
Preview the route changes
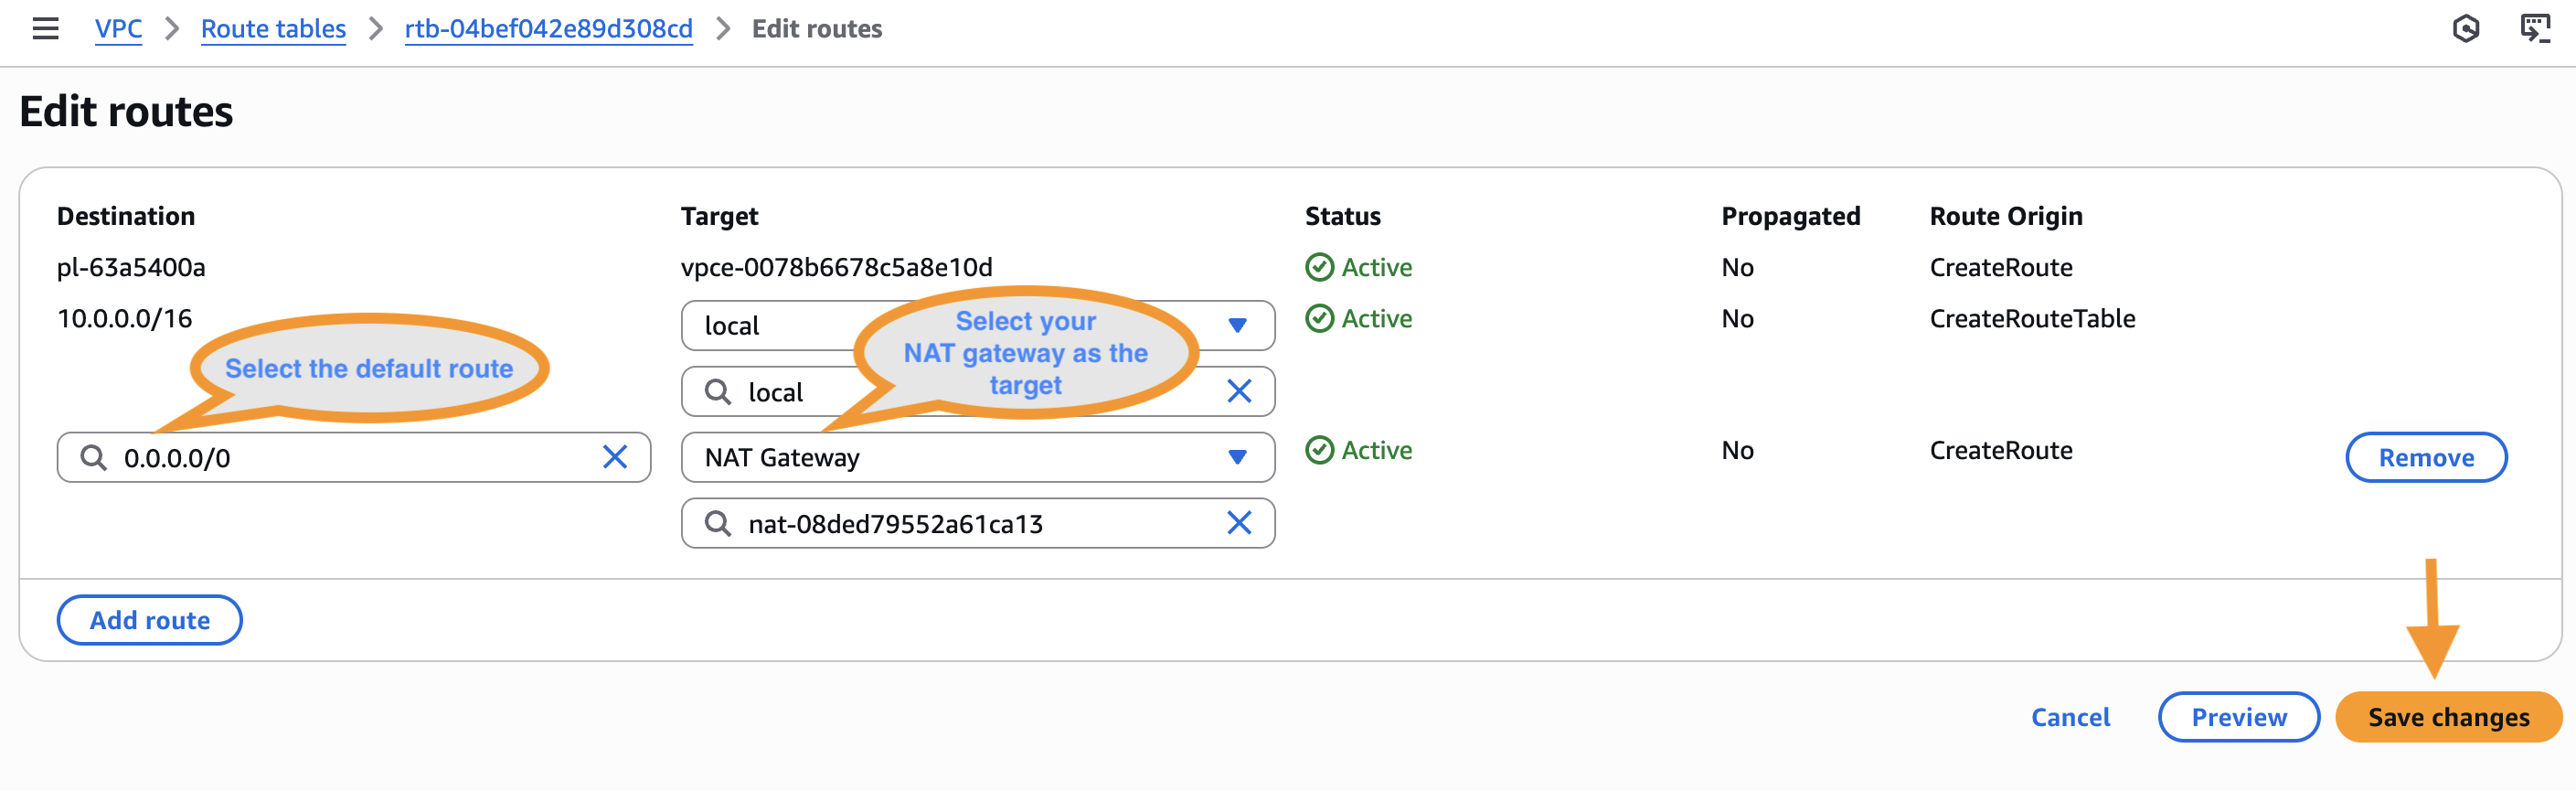2238,717
